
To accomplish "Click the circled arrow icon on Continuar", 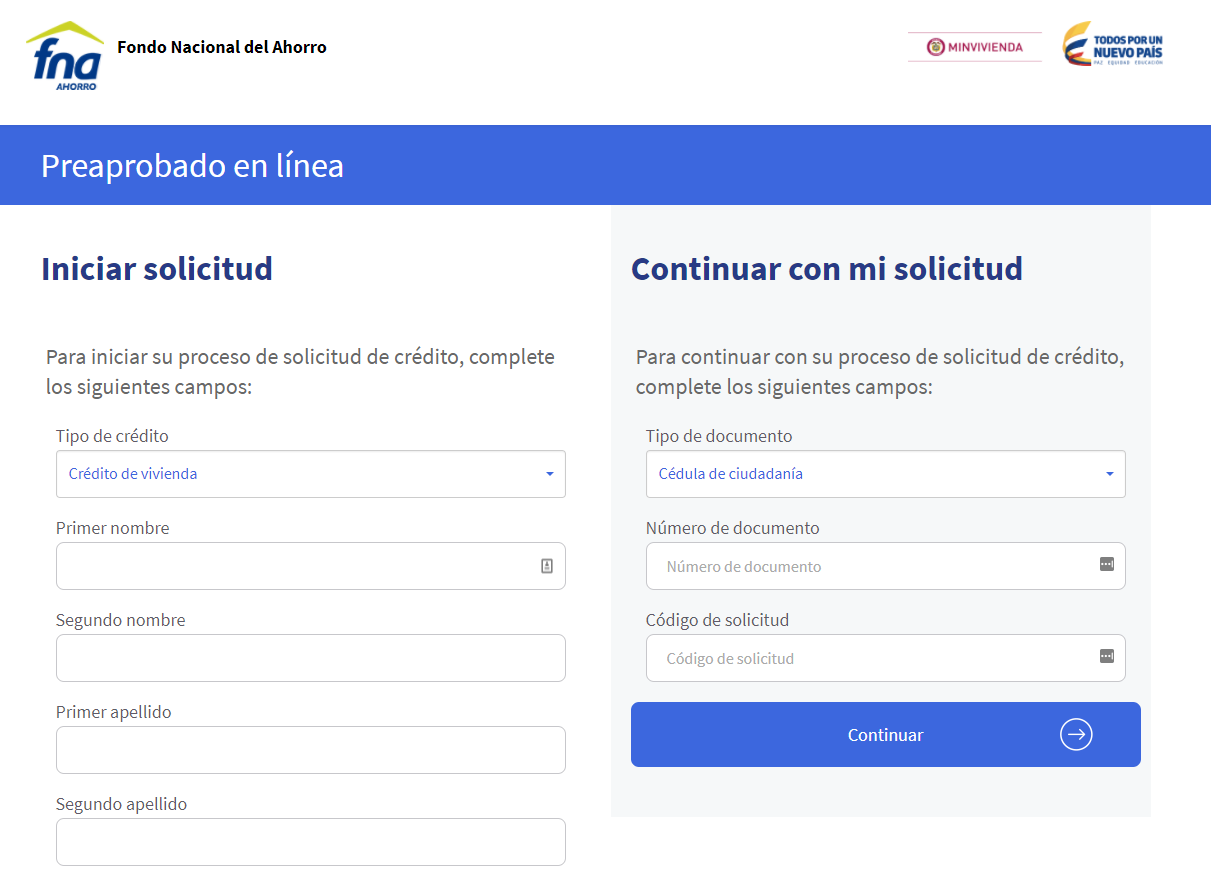I will [1076, 735].
